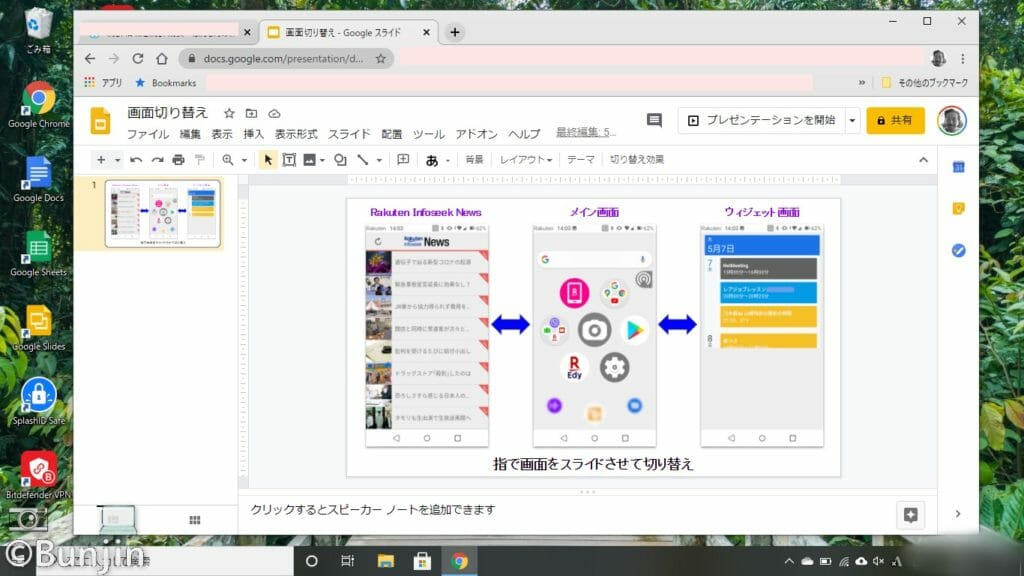Image resolution: width=1024 pixels, height=576 pixels.
Task: Go back in browser history
Action: point(90,59)
